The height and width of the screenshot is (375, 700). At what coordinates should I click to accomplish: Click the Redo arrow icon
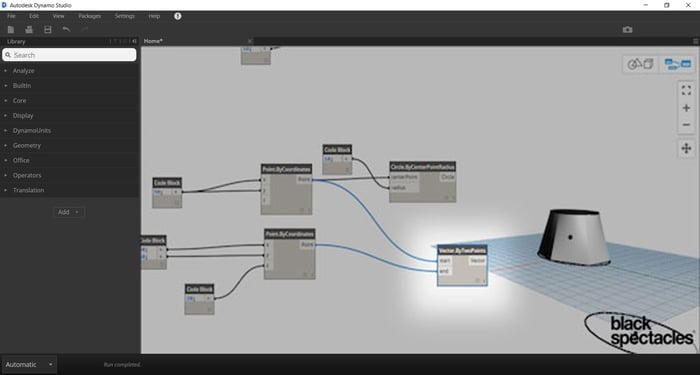[85, 29]
